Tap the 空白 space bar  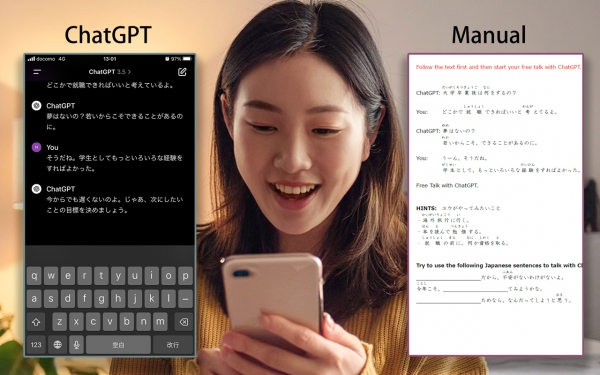tap(118, 345)
